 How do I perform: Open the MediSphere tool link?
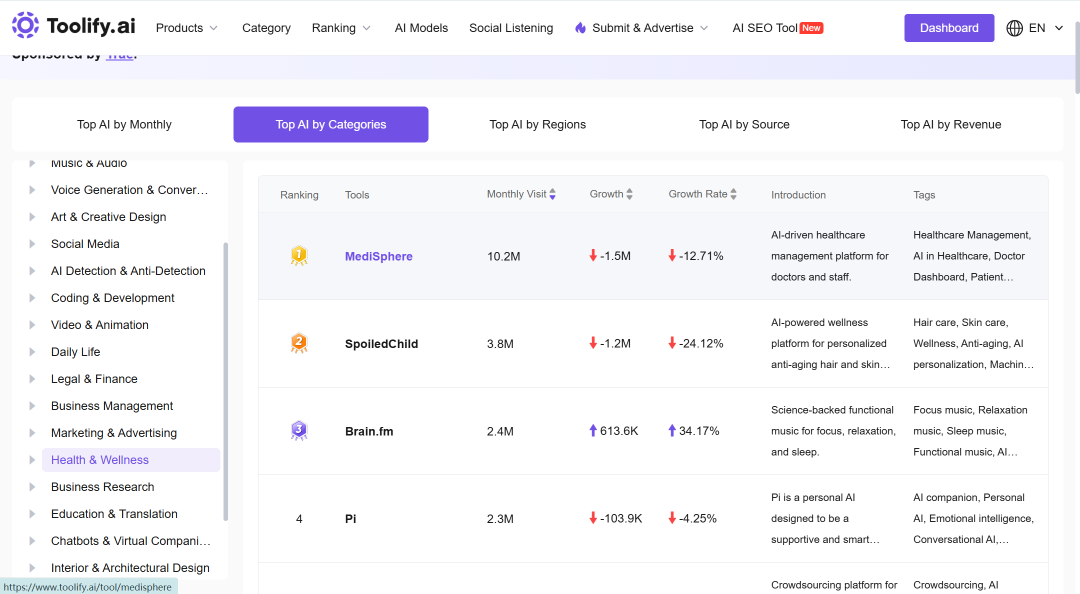379,256
